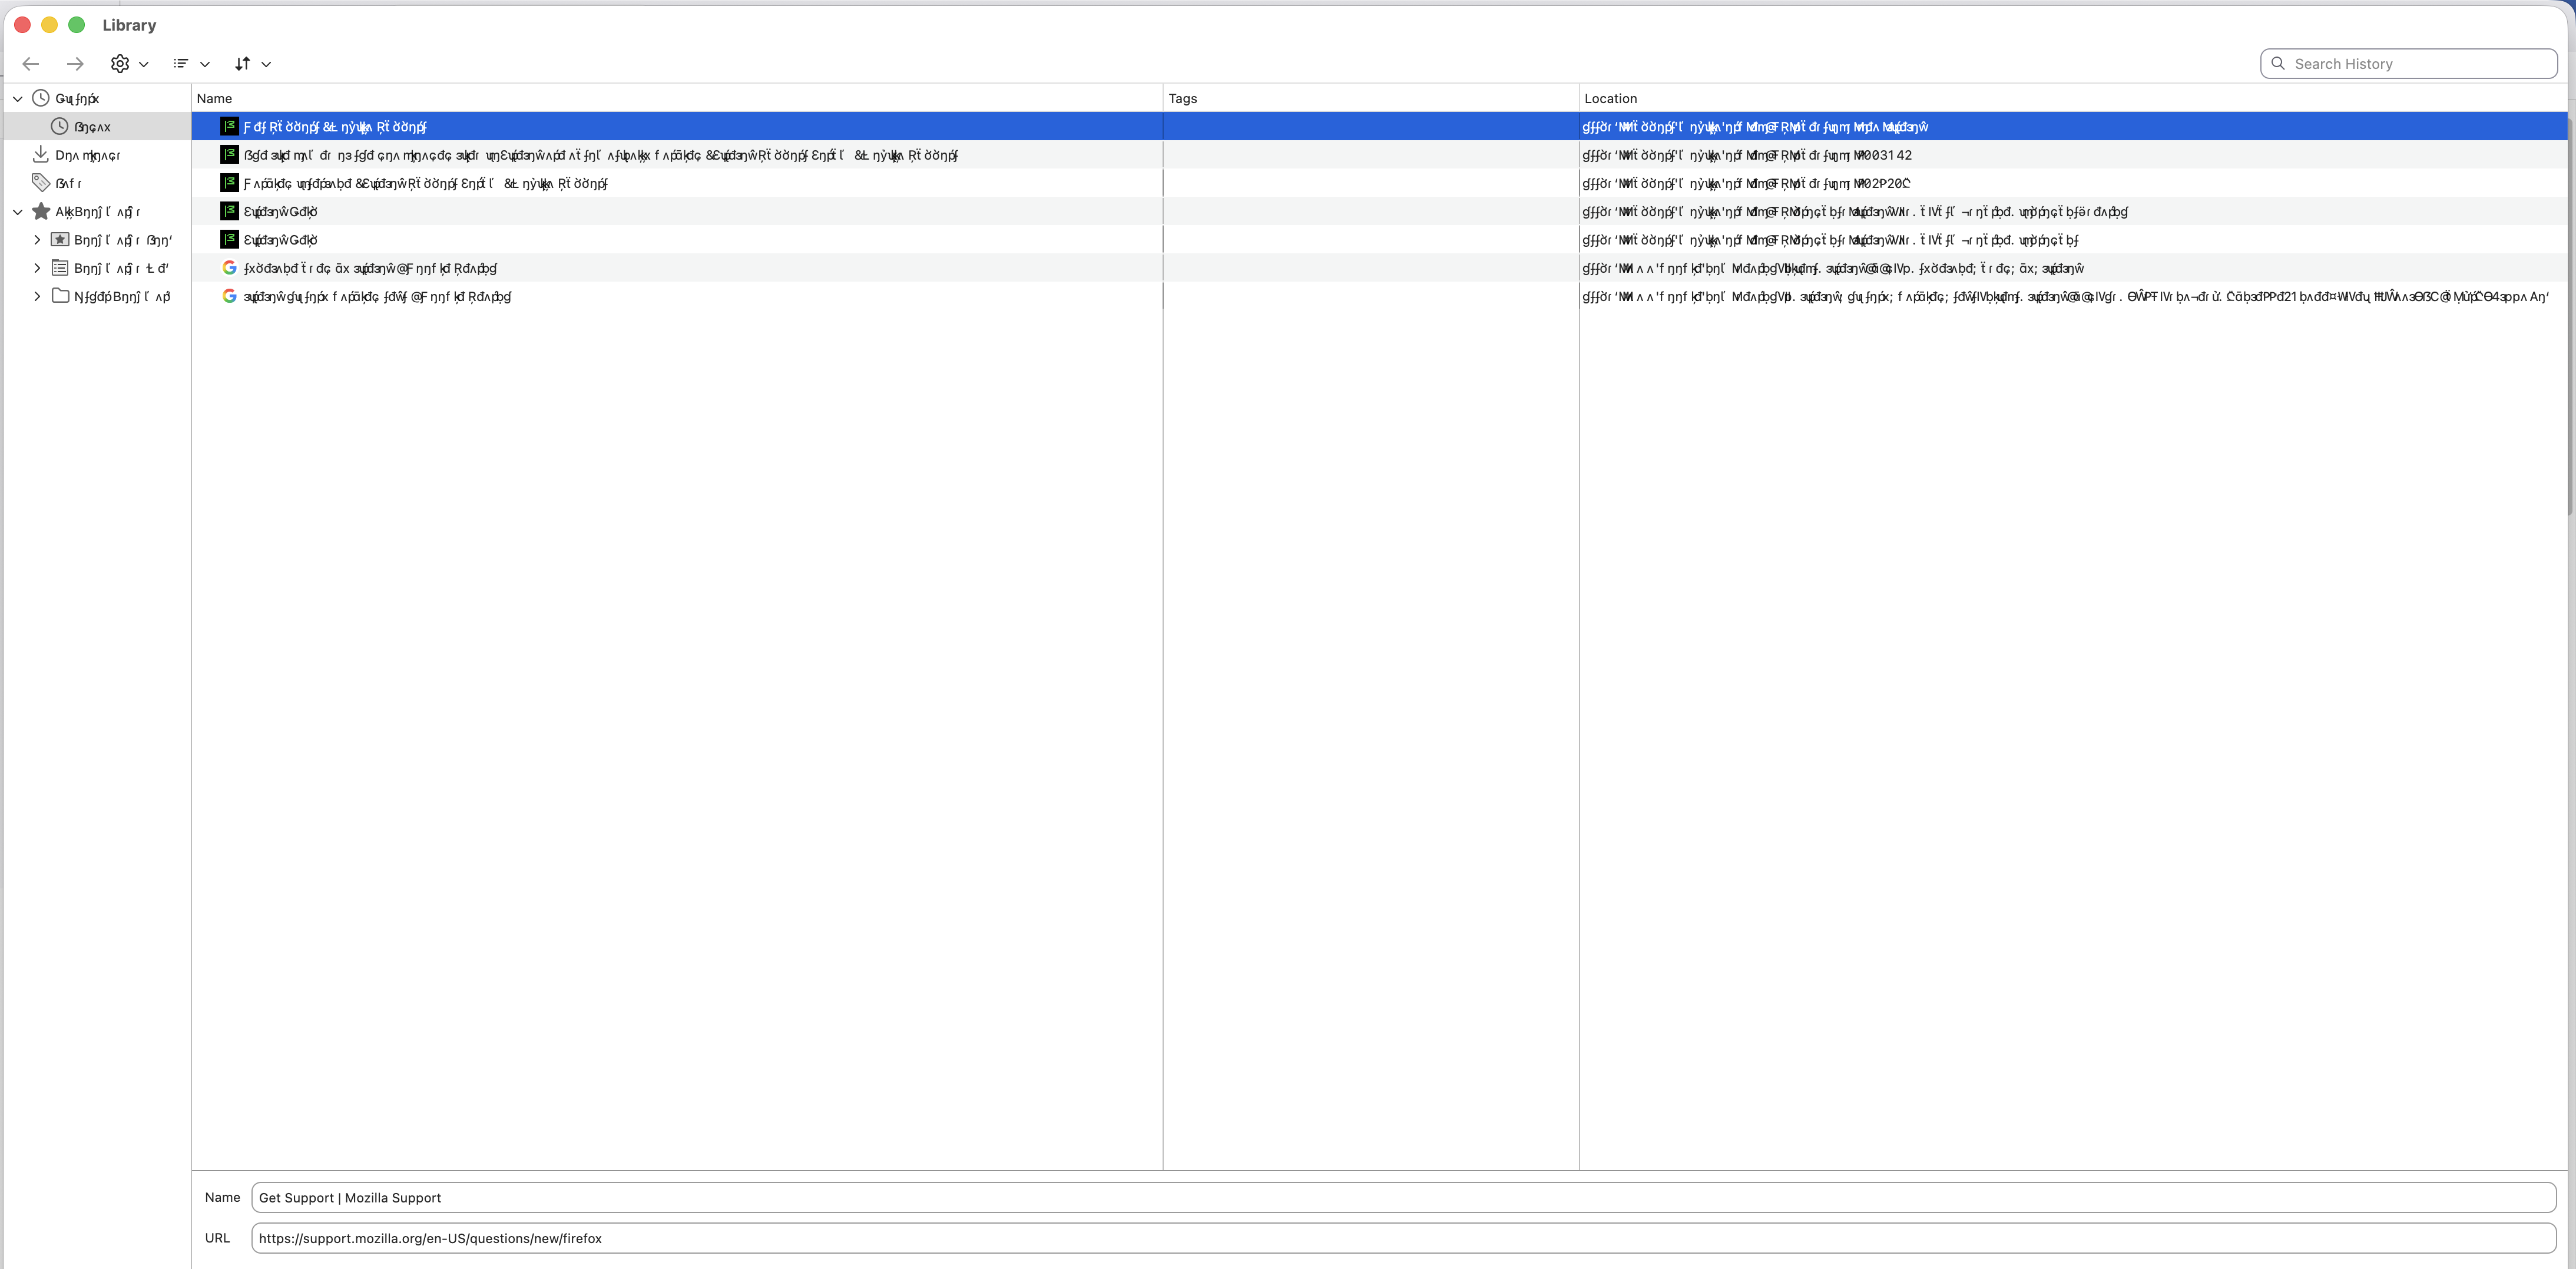Click the clock icon of History root

pos(41,98)
